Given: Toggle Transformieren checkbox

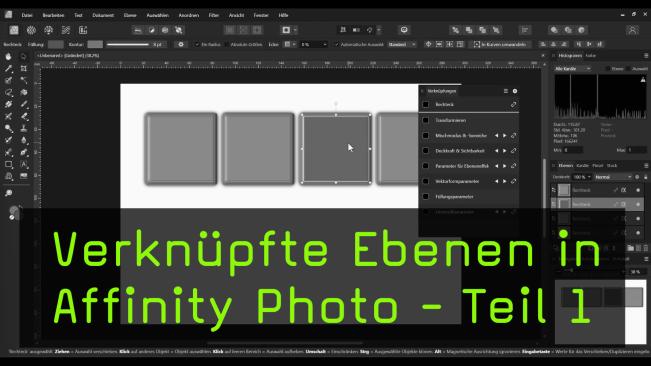Looking at the screenshot, I should click(426, 120).
